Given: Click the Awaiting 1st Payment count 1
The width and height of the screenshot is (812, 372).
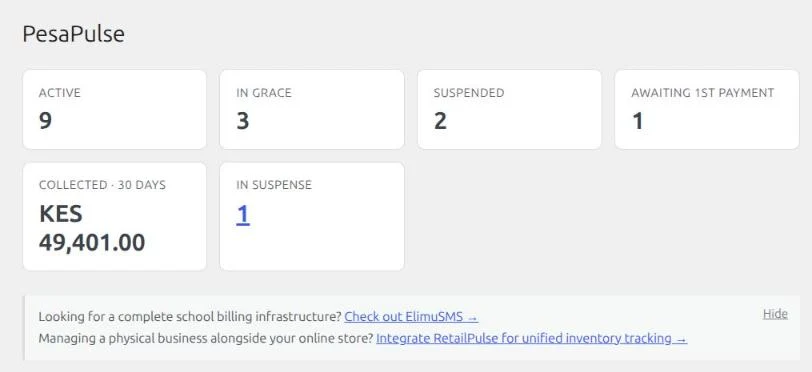Looking at the screenshot, I should pos(637,121).
